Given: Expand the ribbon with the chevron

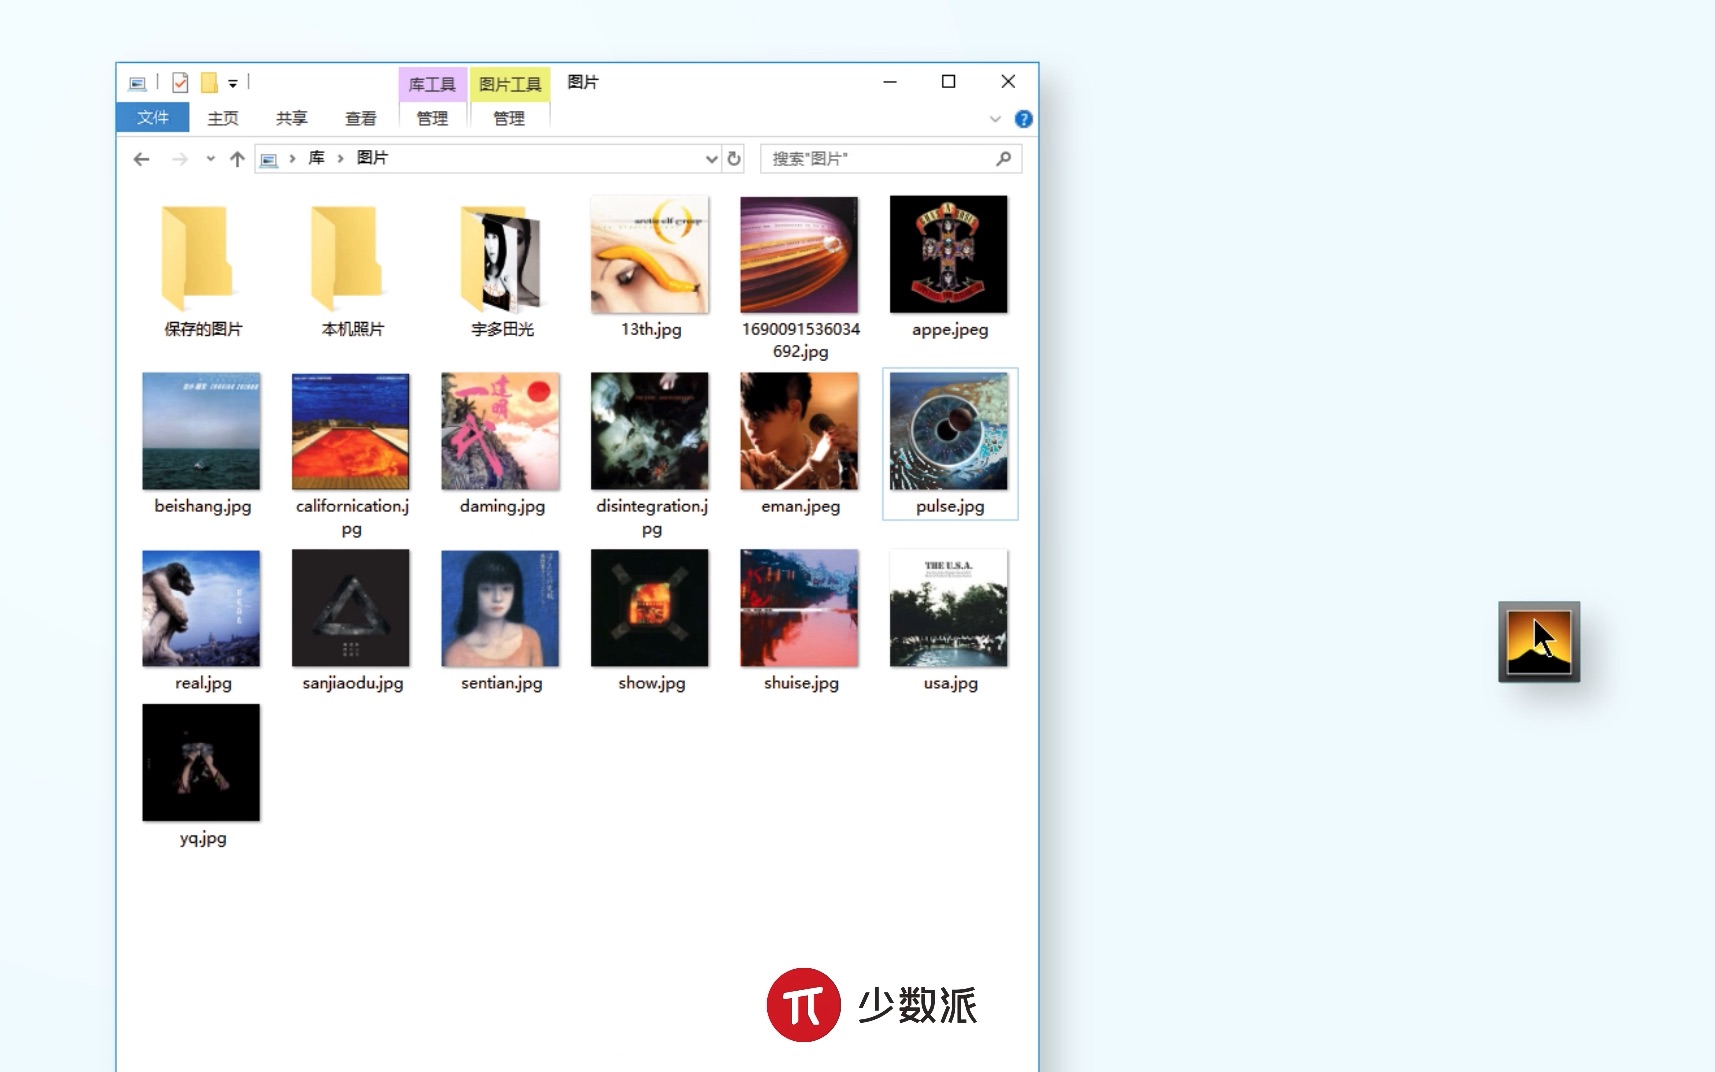Looking at the screenshot, I should pyautogui.click(x=995, y=119).
